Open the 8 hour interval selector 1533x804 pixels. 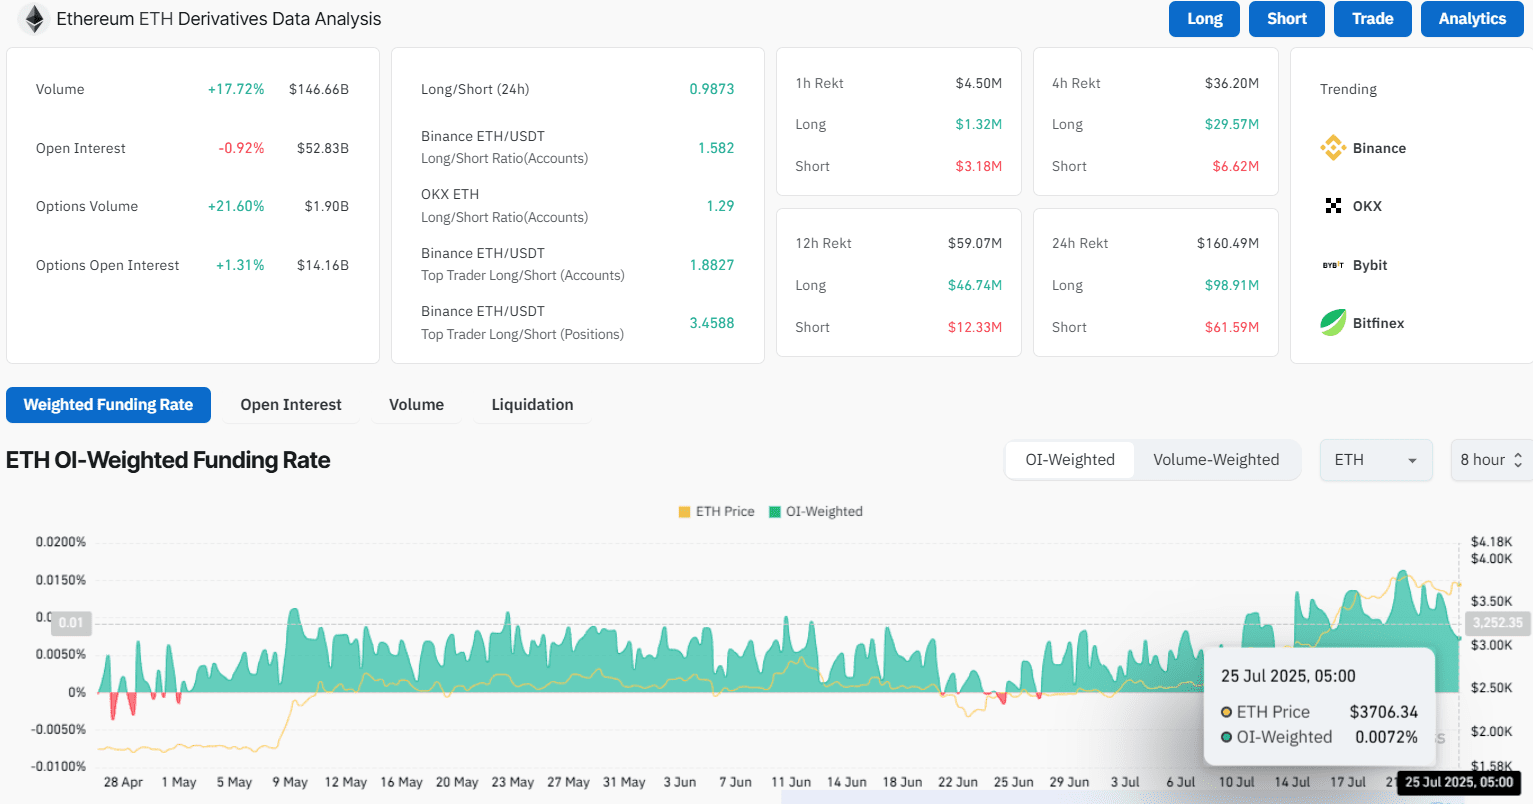coord(1490,460)
